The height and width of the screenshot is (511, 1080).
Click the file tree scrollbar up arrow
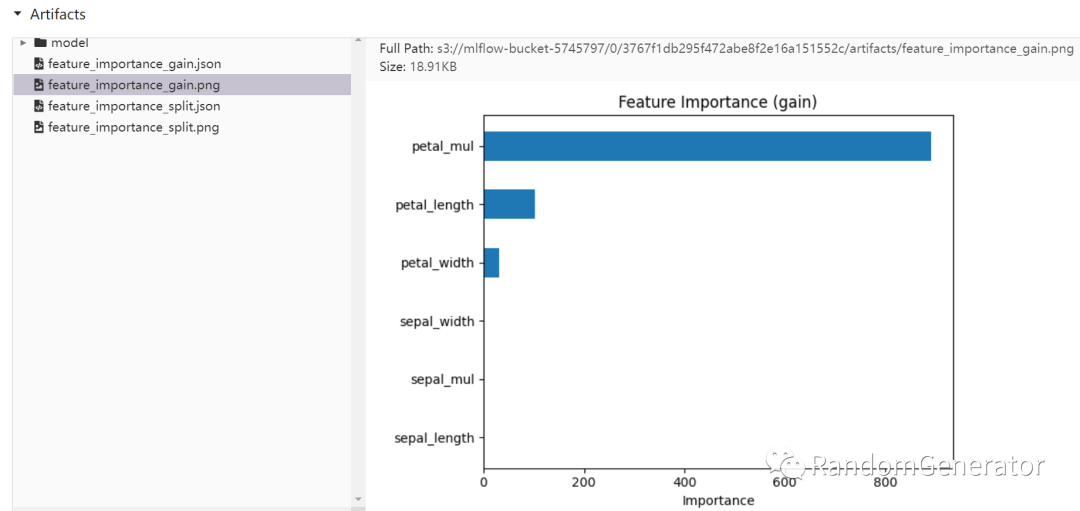point(358,41)
